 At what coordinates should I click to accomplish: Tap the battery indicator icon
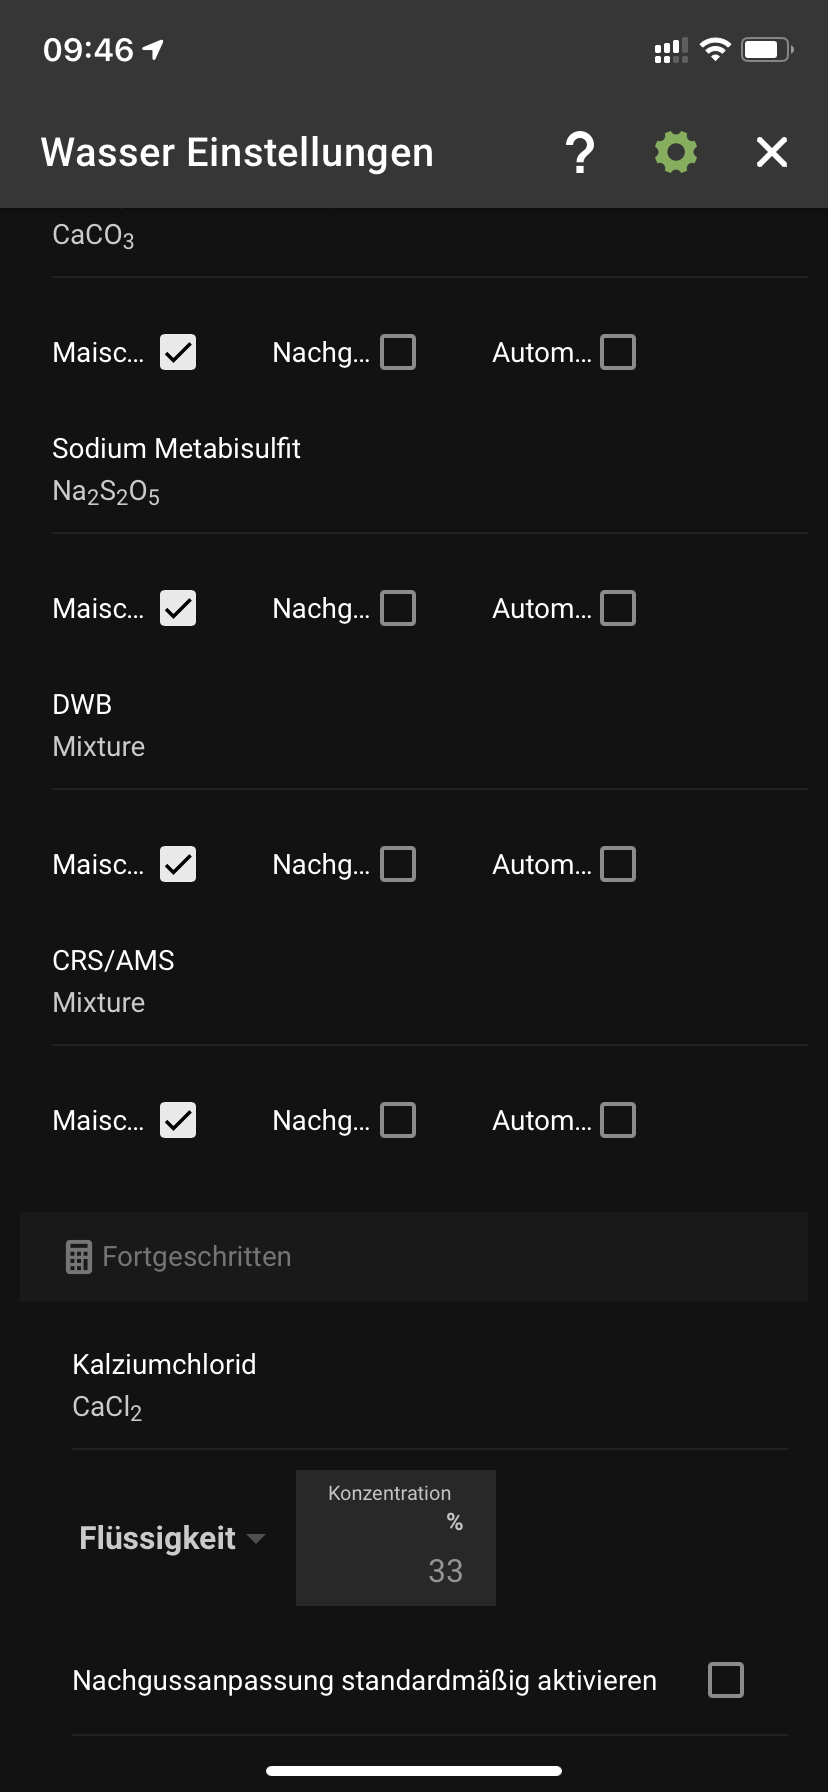coord(767,49)
